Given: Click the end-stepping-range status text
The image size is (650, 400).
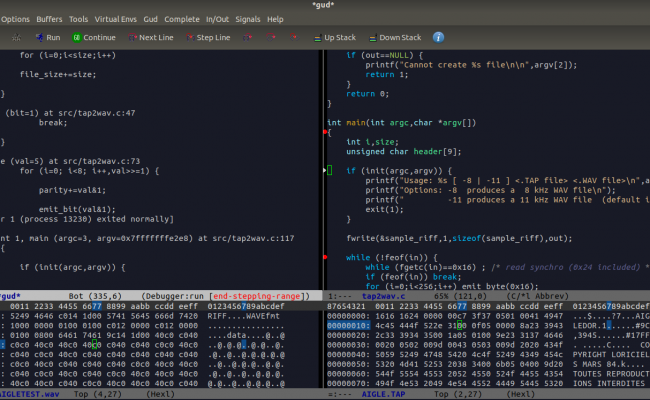Looking at the screenshot, I should 256,296.
